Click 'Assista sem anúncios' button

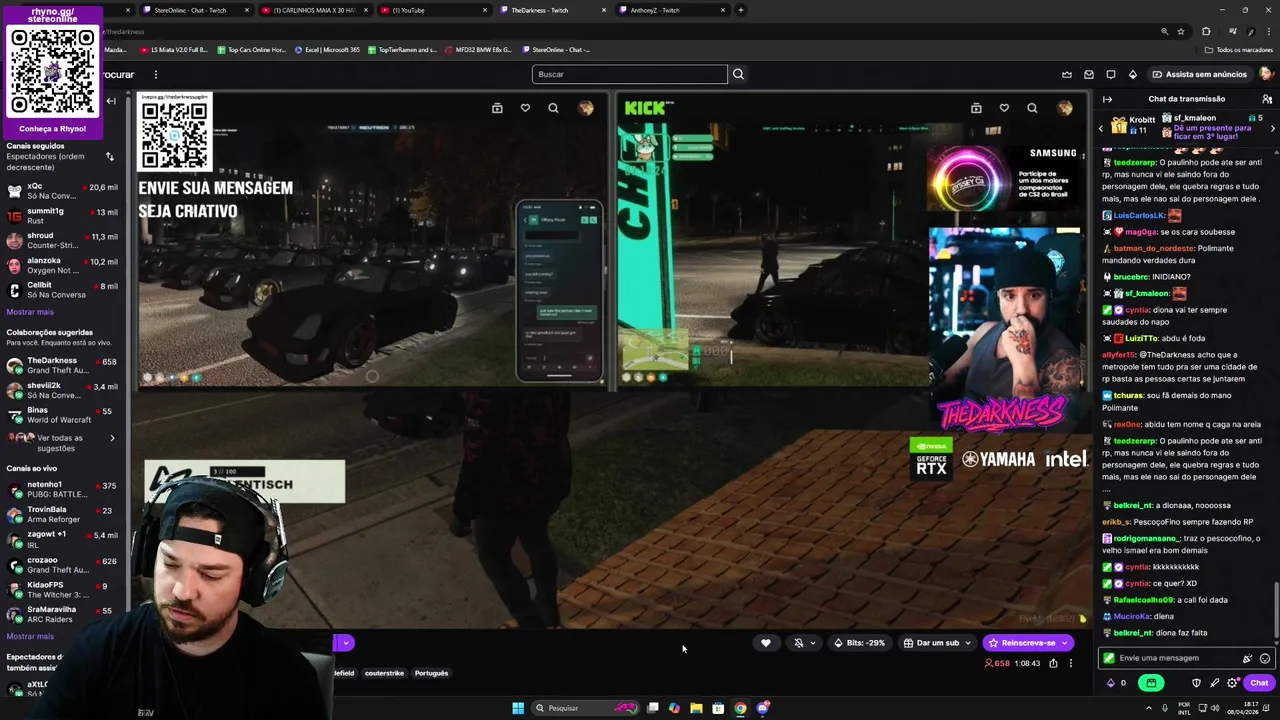(x=1199, y=74)
